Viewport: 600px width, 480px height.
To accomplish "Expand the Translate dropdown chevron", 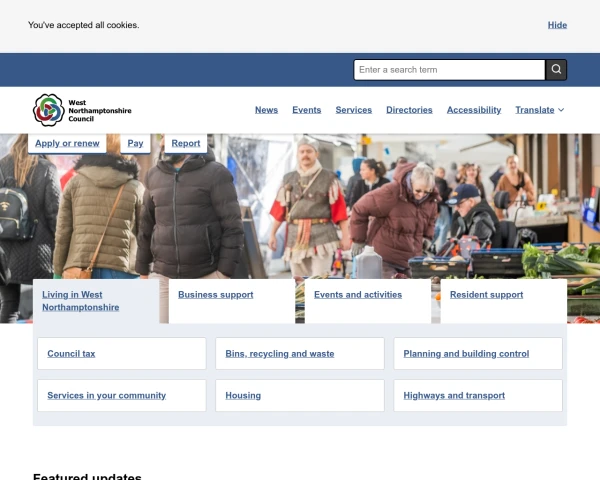I will (561, 110).
